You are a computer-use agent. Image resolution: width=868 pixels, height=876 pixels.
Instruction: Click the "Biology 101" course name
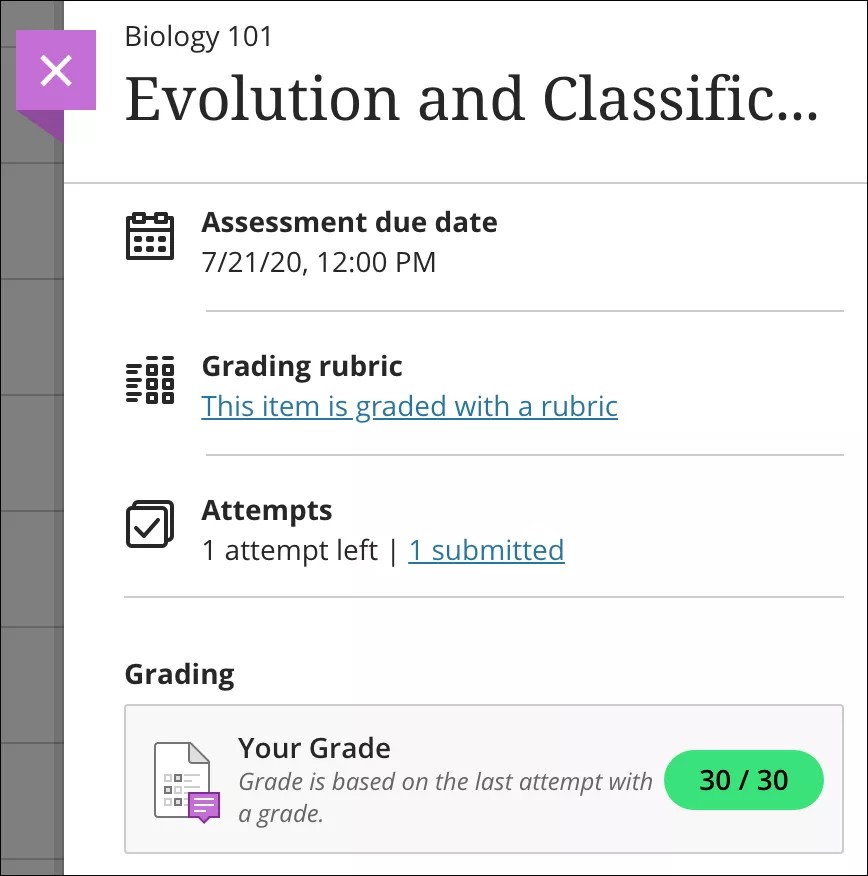tap(198, 37)
